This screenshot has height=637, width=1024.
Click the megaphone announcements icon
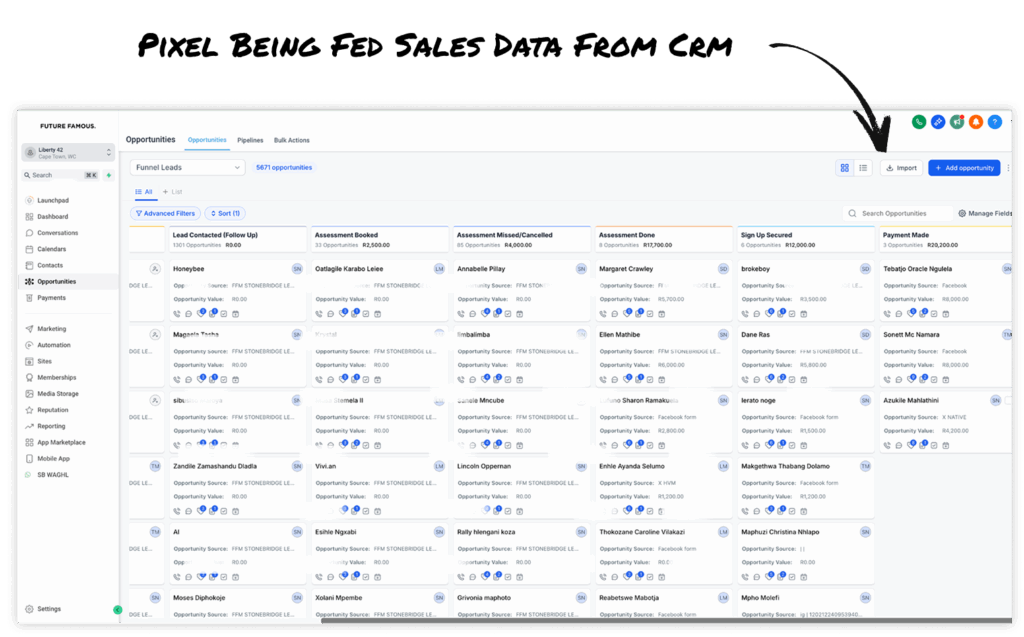[956, 122]
